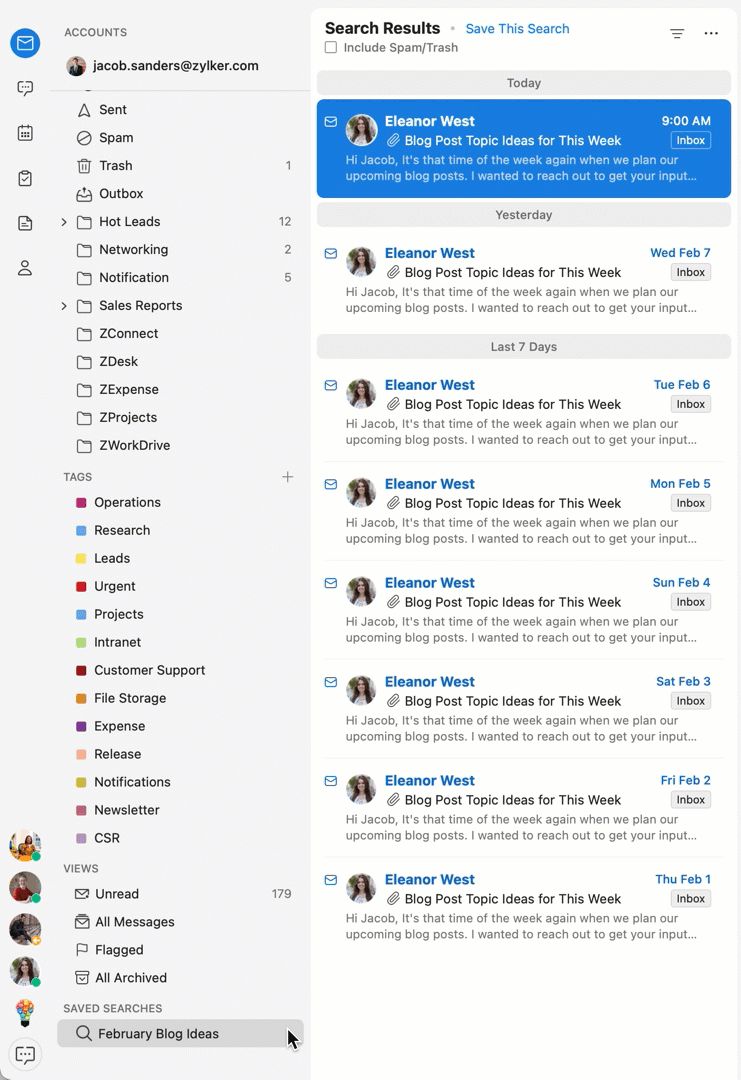Select the Notification folder
The height and width of the screenshot is (1080, 741).
180,278
